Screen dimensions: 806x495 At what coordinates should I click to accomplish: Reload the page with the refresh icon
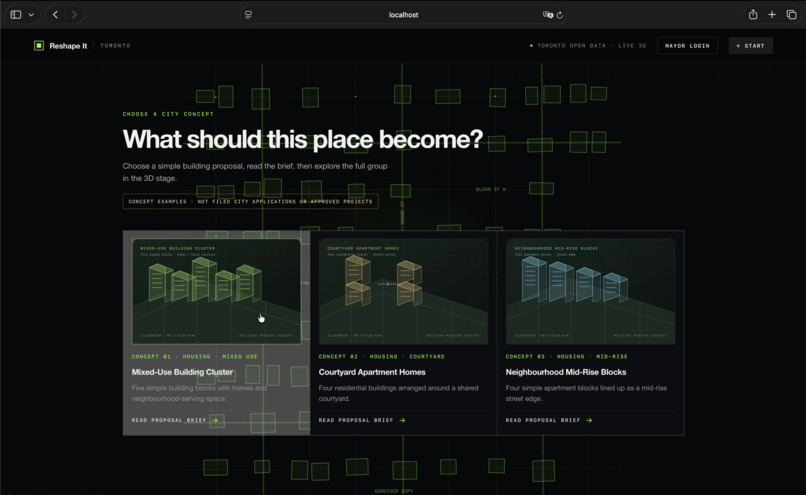pyautogui.click(x=560, y=15)
